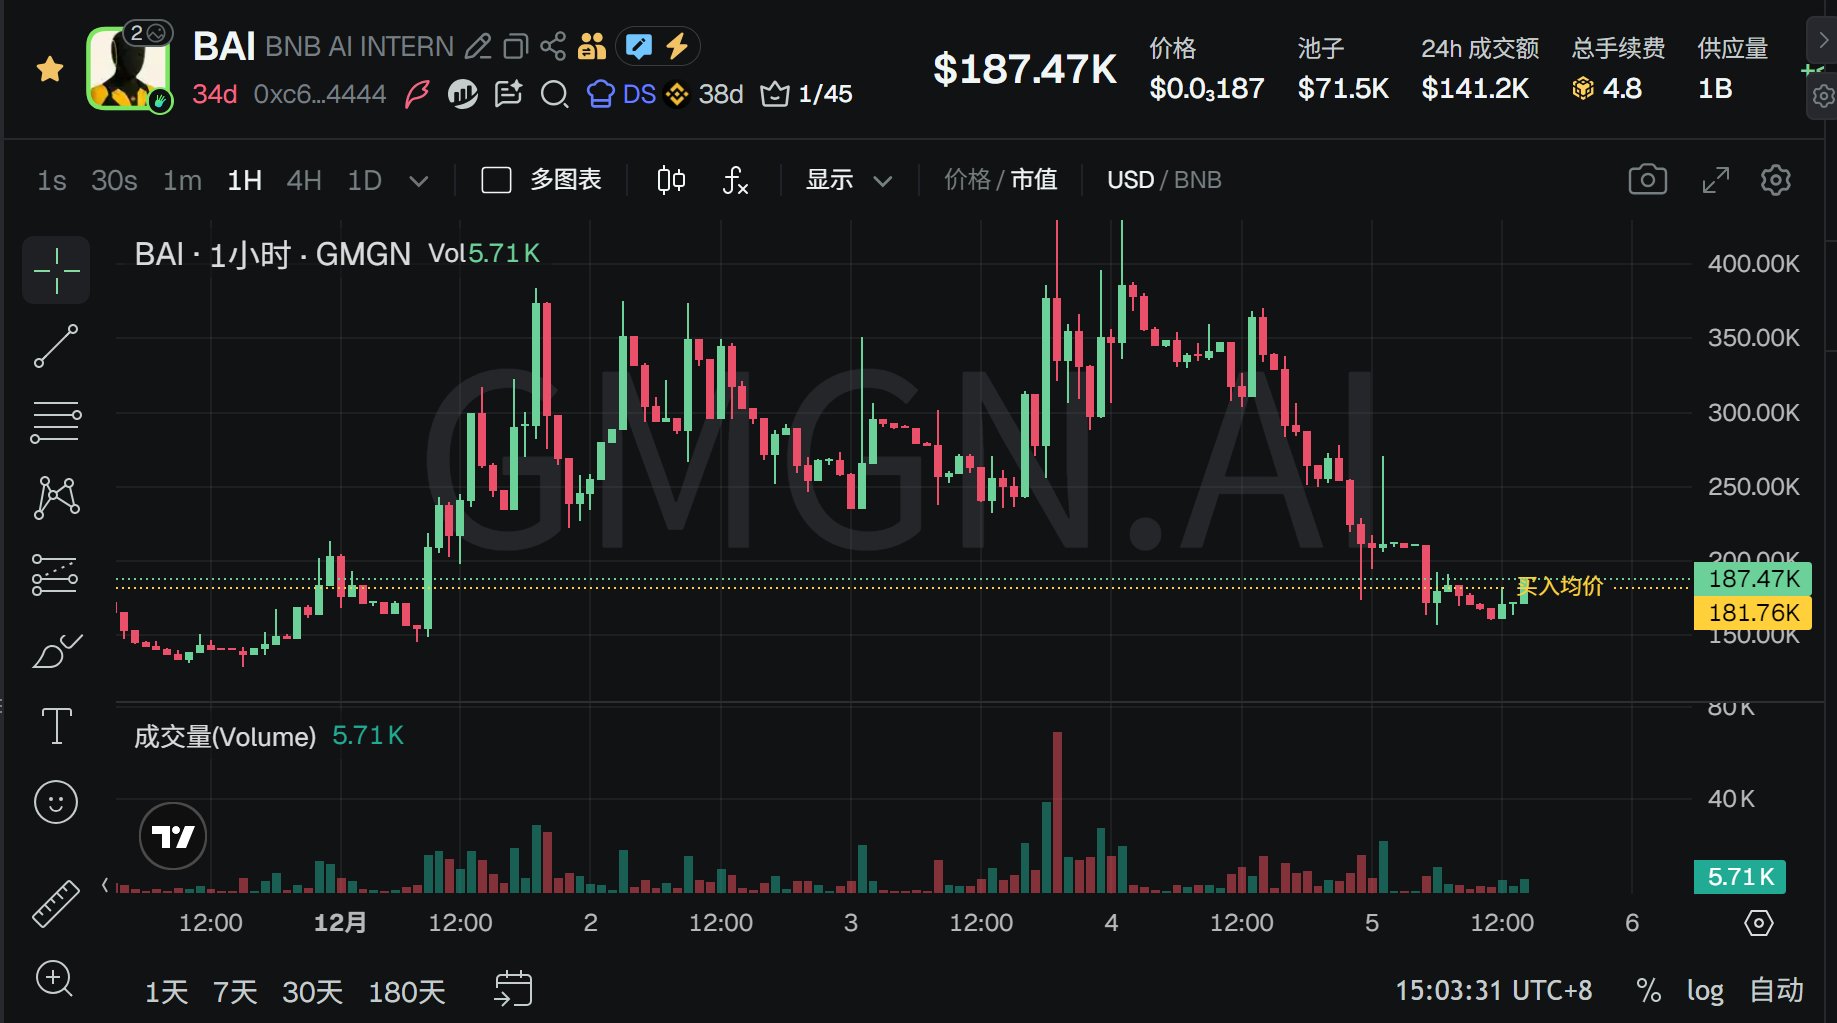Activate the zoom-in magnifier tool
The height and width of the screenshot is (1023, 1837).
pos(55,979)
